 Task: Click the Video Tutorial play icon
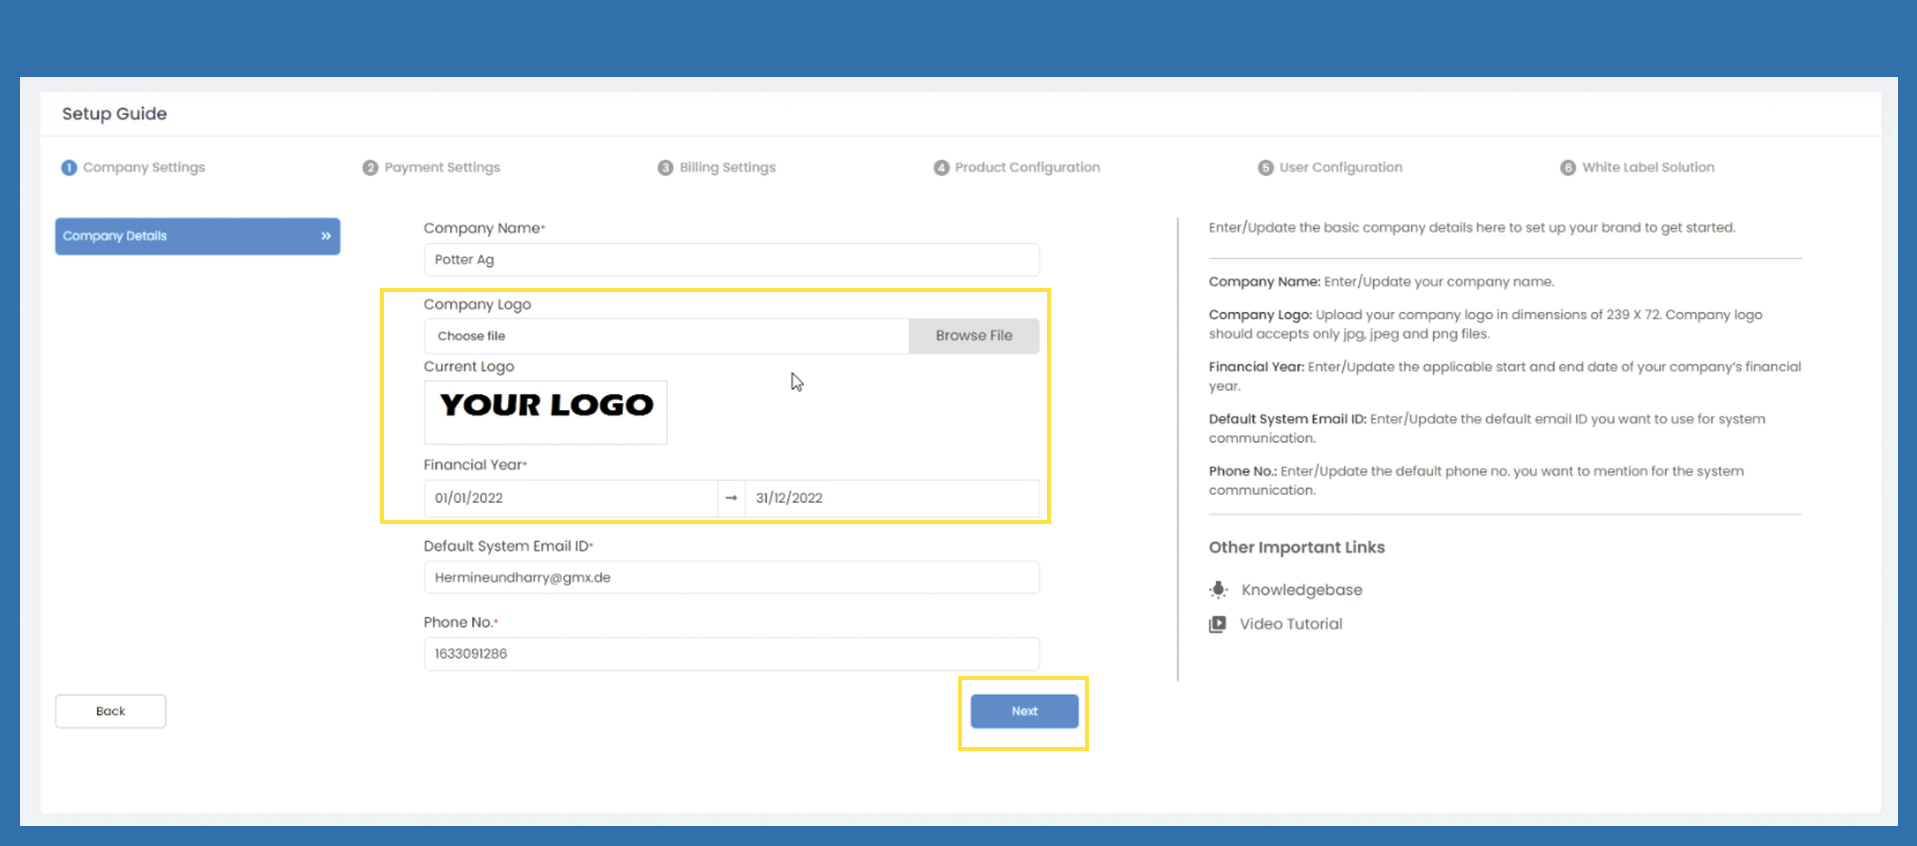point(1217,624)
